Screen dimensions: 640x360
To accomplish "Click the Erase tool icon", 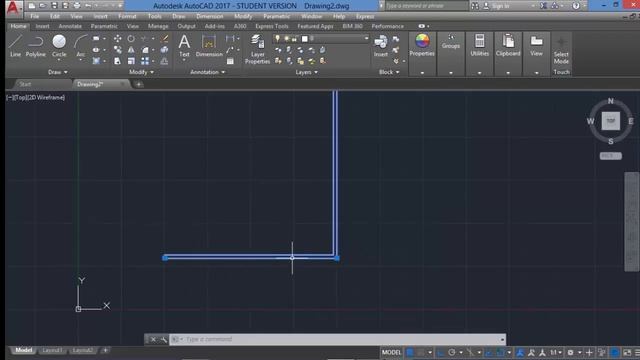I will pos(164,38).
